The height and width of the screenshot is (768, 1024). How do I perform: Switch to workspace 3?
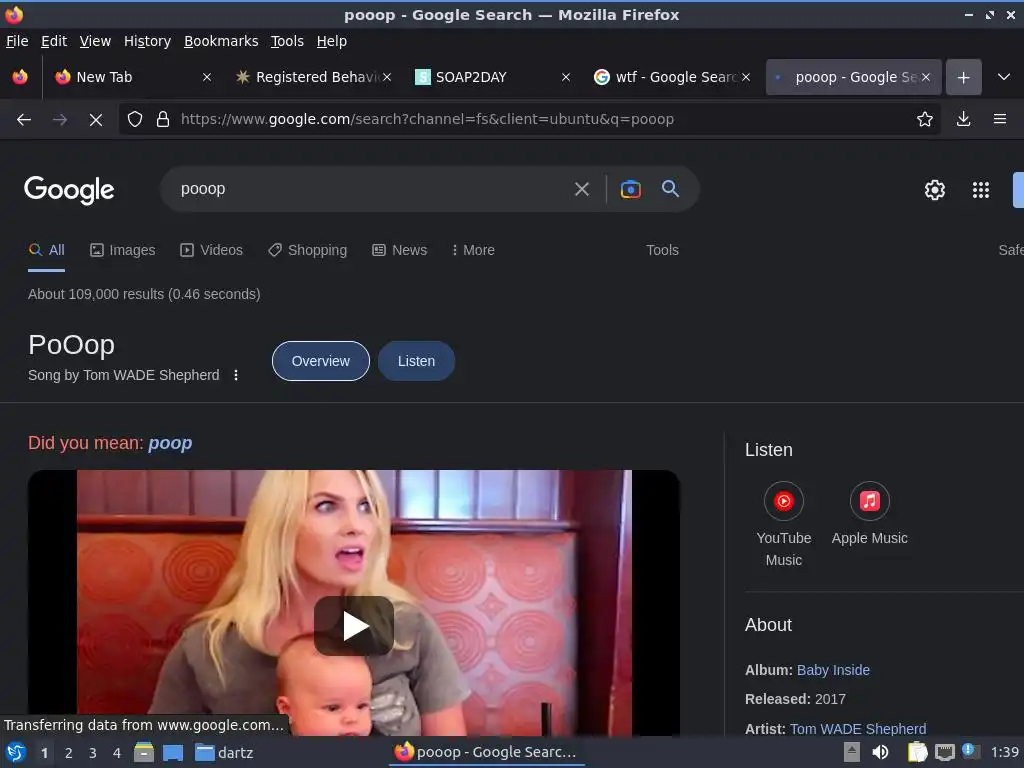point(93,753)
